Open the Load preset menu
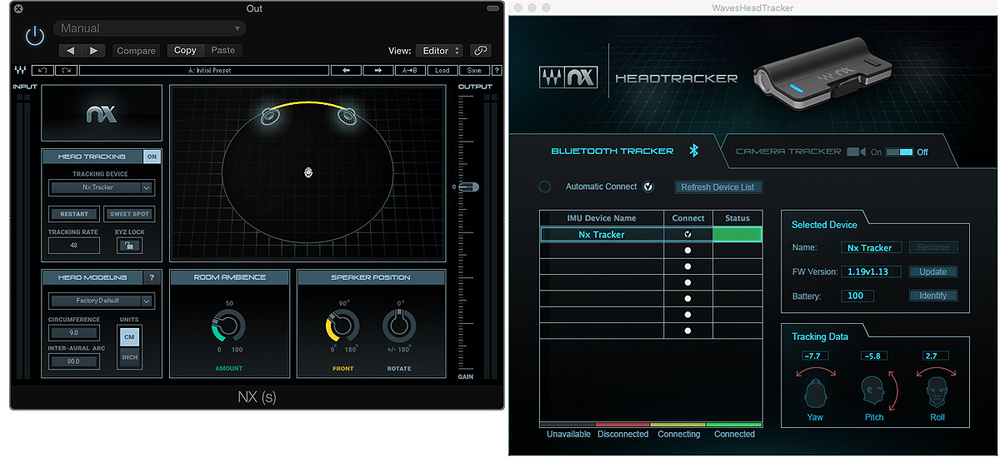The height and width of the screenshot is (458, 1000). 442,70
